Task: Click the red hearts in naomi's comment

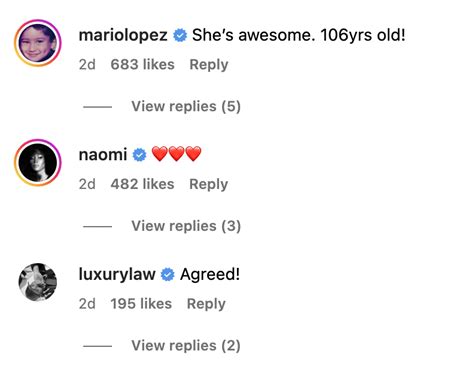Action: coord(176,154)
